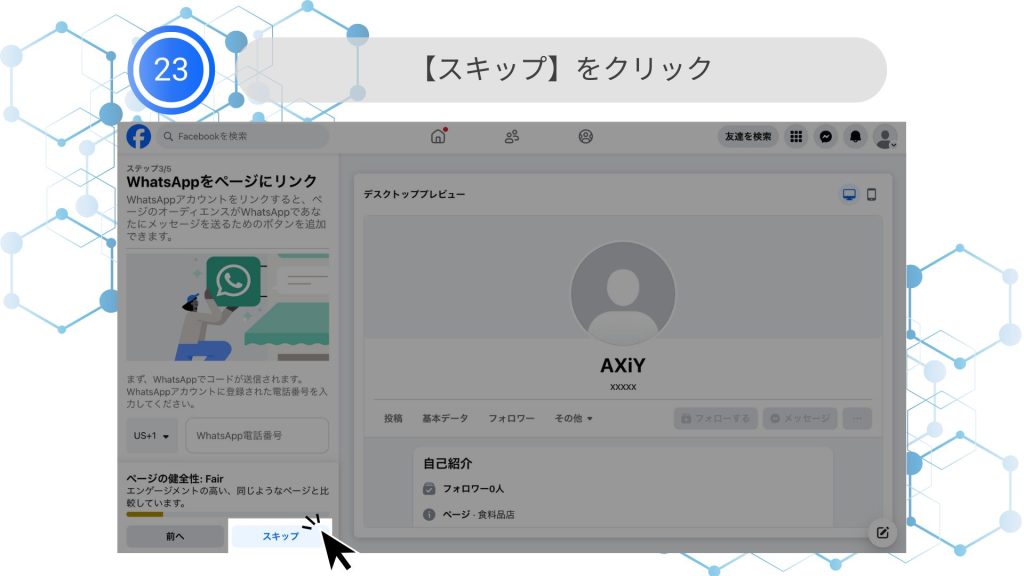Switch to mobile preview mode
Screen dimensions: 1024x576
click(871, 194)
